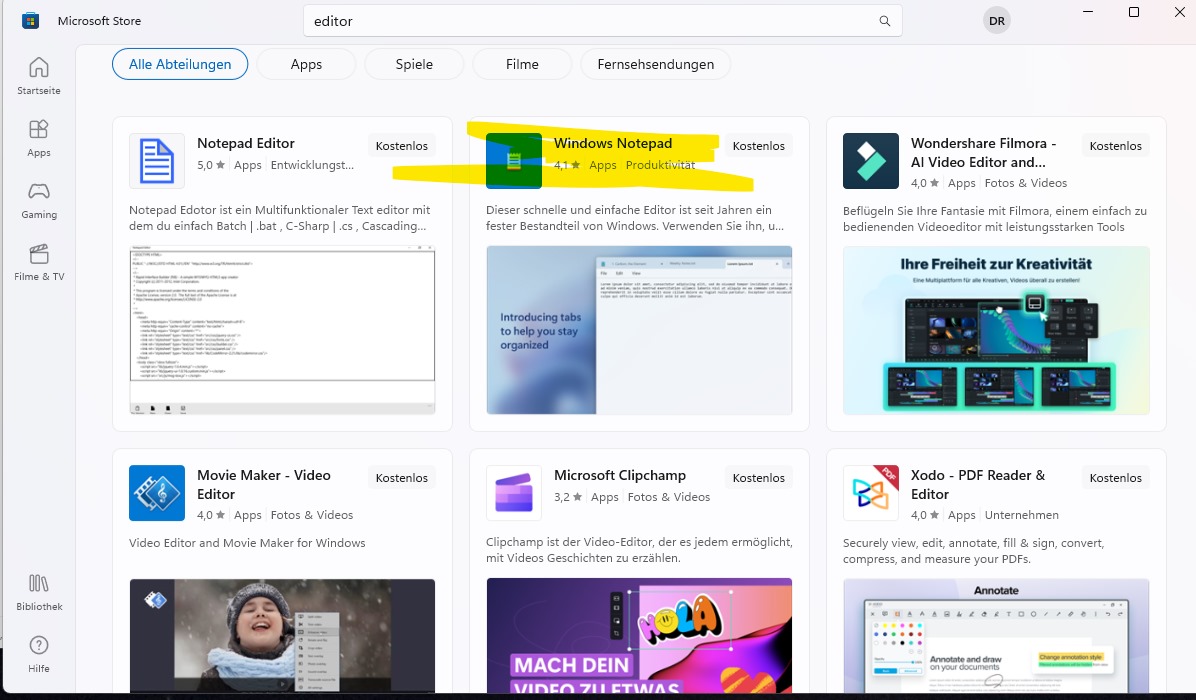This screenshot has height=700, width=1196.
Task: Click the Microsoft Store logo icon
Action: click(x=31, y=21)
